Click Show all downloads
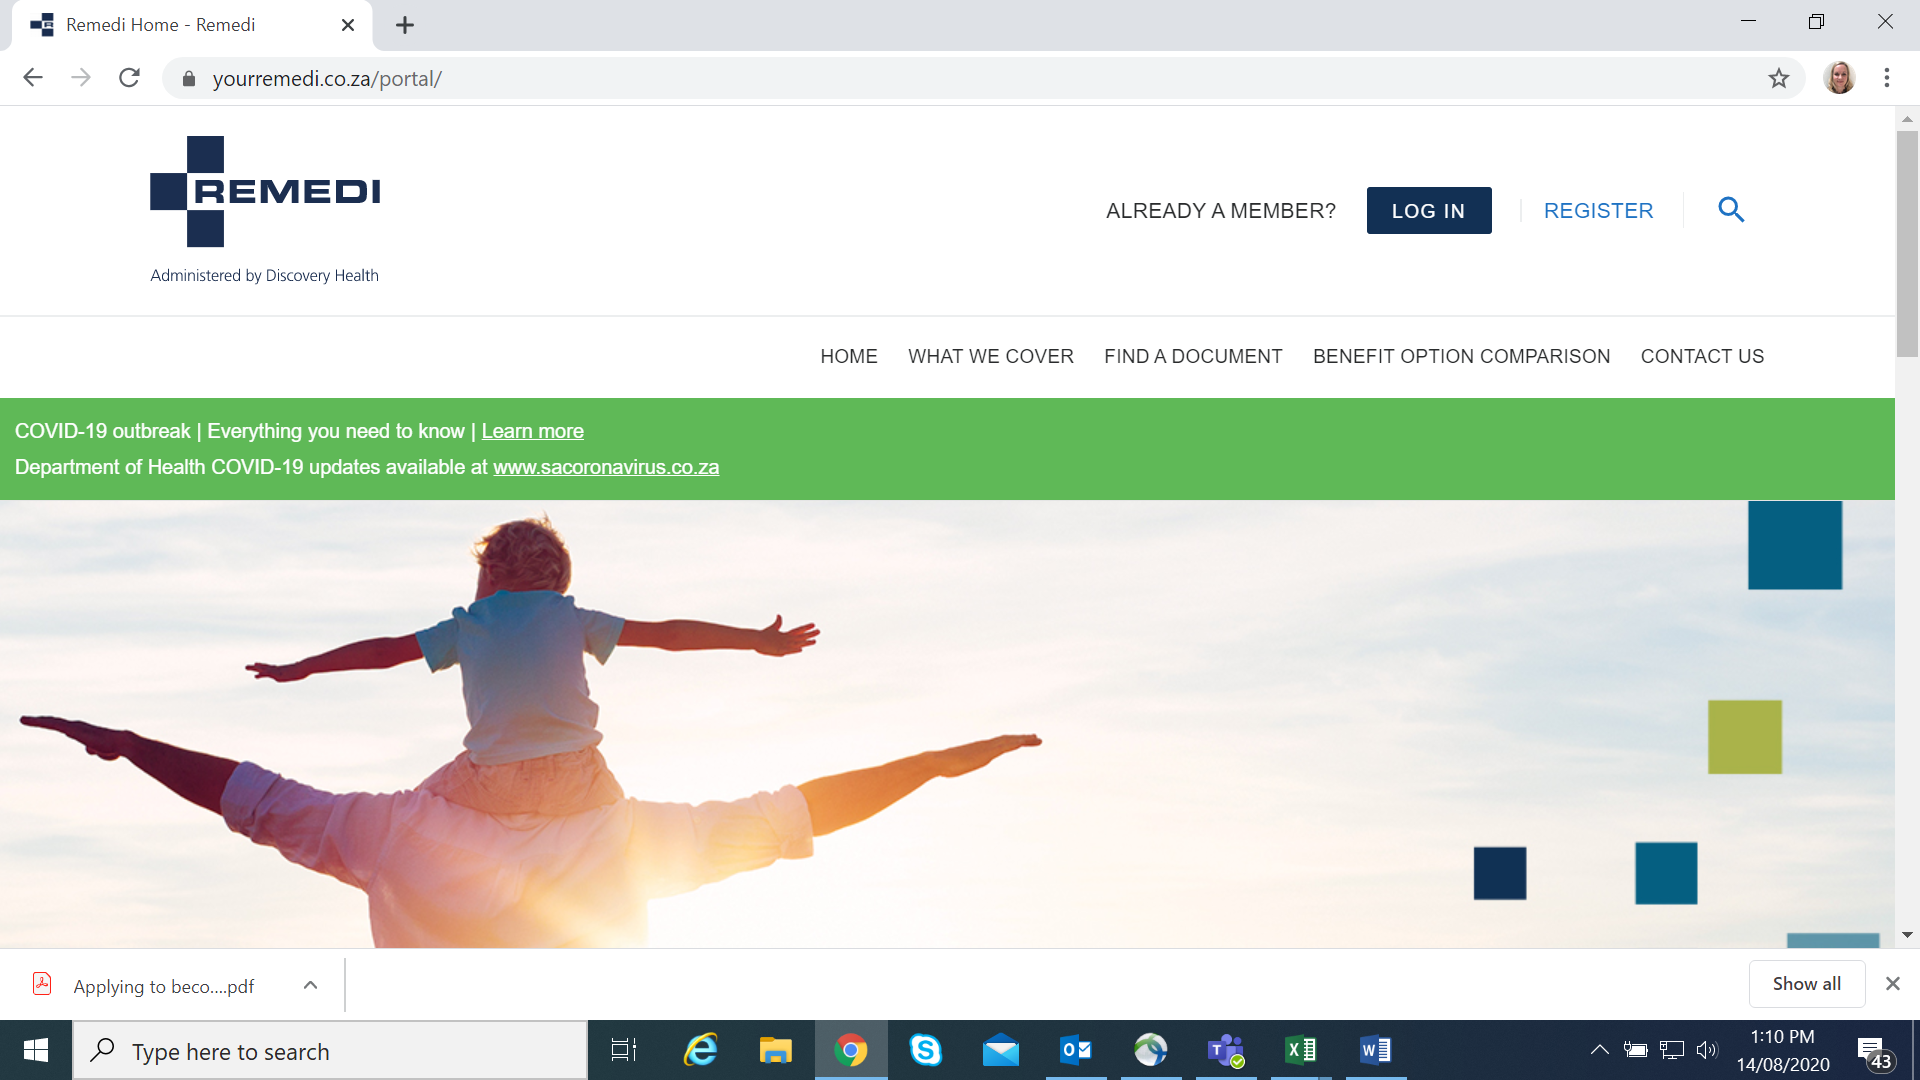This screenshot has height=1080, width=1920. [1806, 984]
